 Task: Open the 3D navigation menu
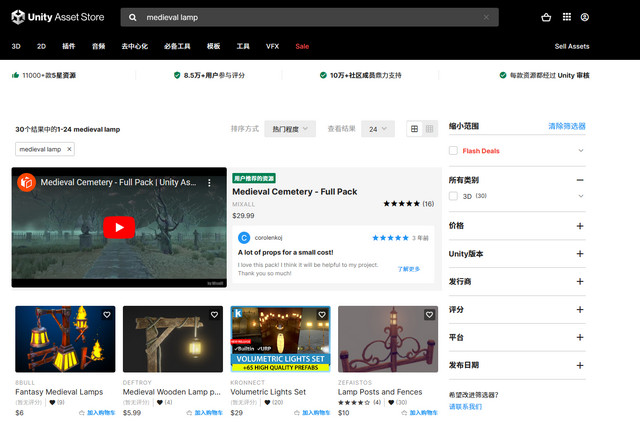(x=16, y=47)
